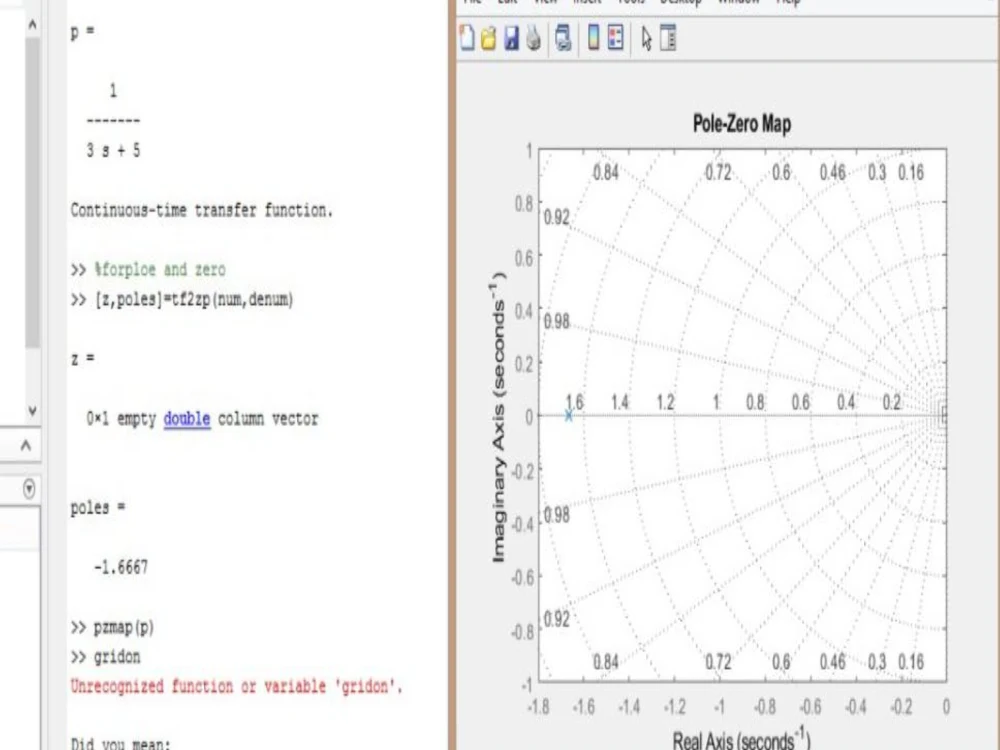The image size is (1000, 750).
Task: Click the '[z,poles]=tf2zp(num,denum)' command
Action: coord(194,299)
